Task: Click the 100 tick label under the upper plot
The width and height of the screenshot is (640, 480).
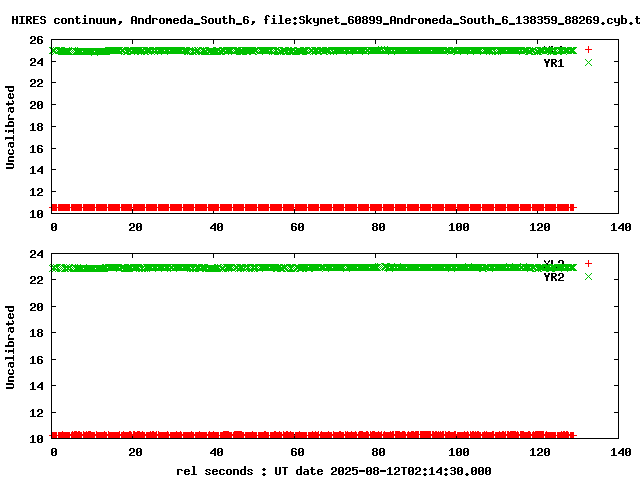Action: click(459, 227)
